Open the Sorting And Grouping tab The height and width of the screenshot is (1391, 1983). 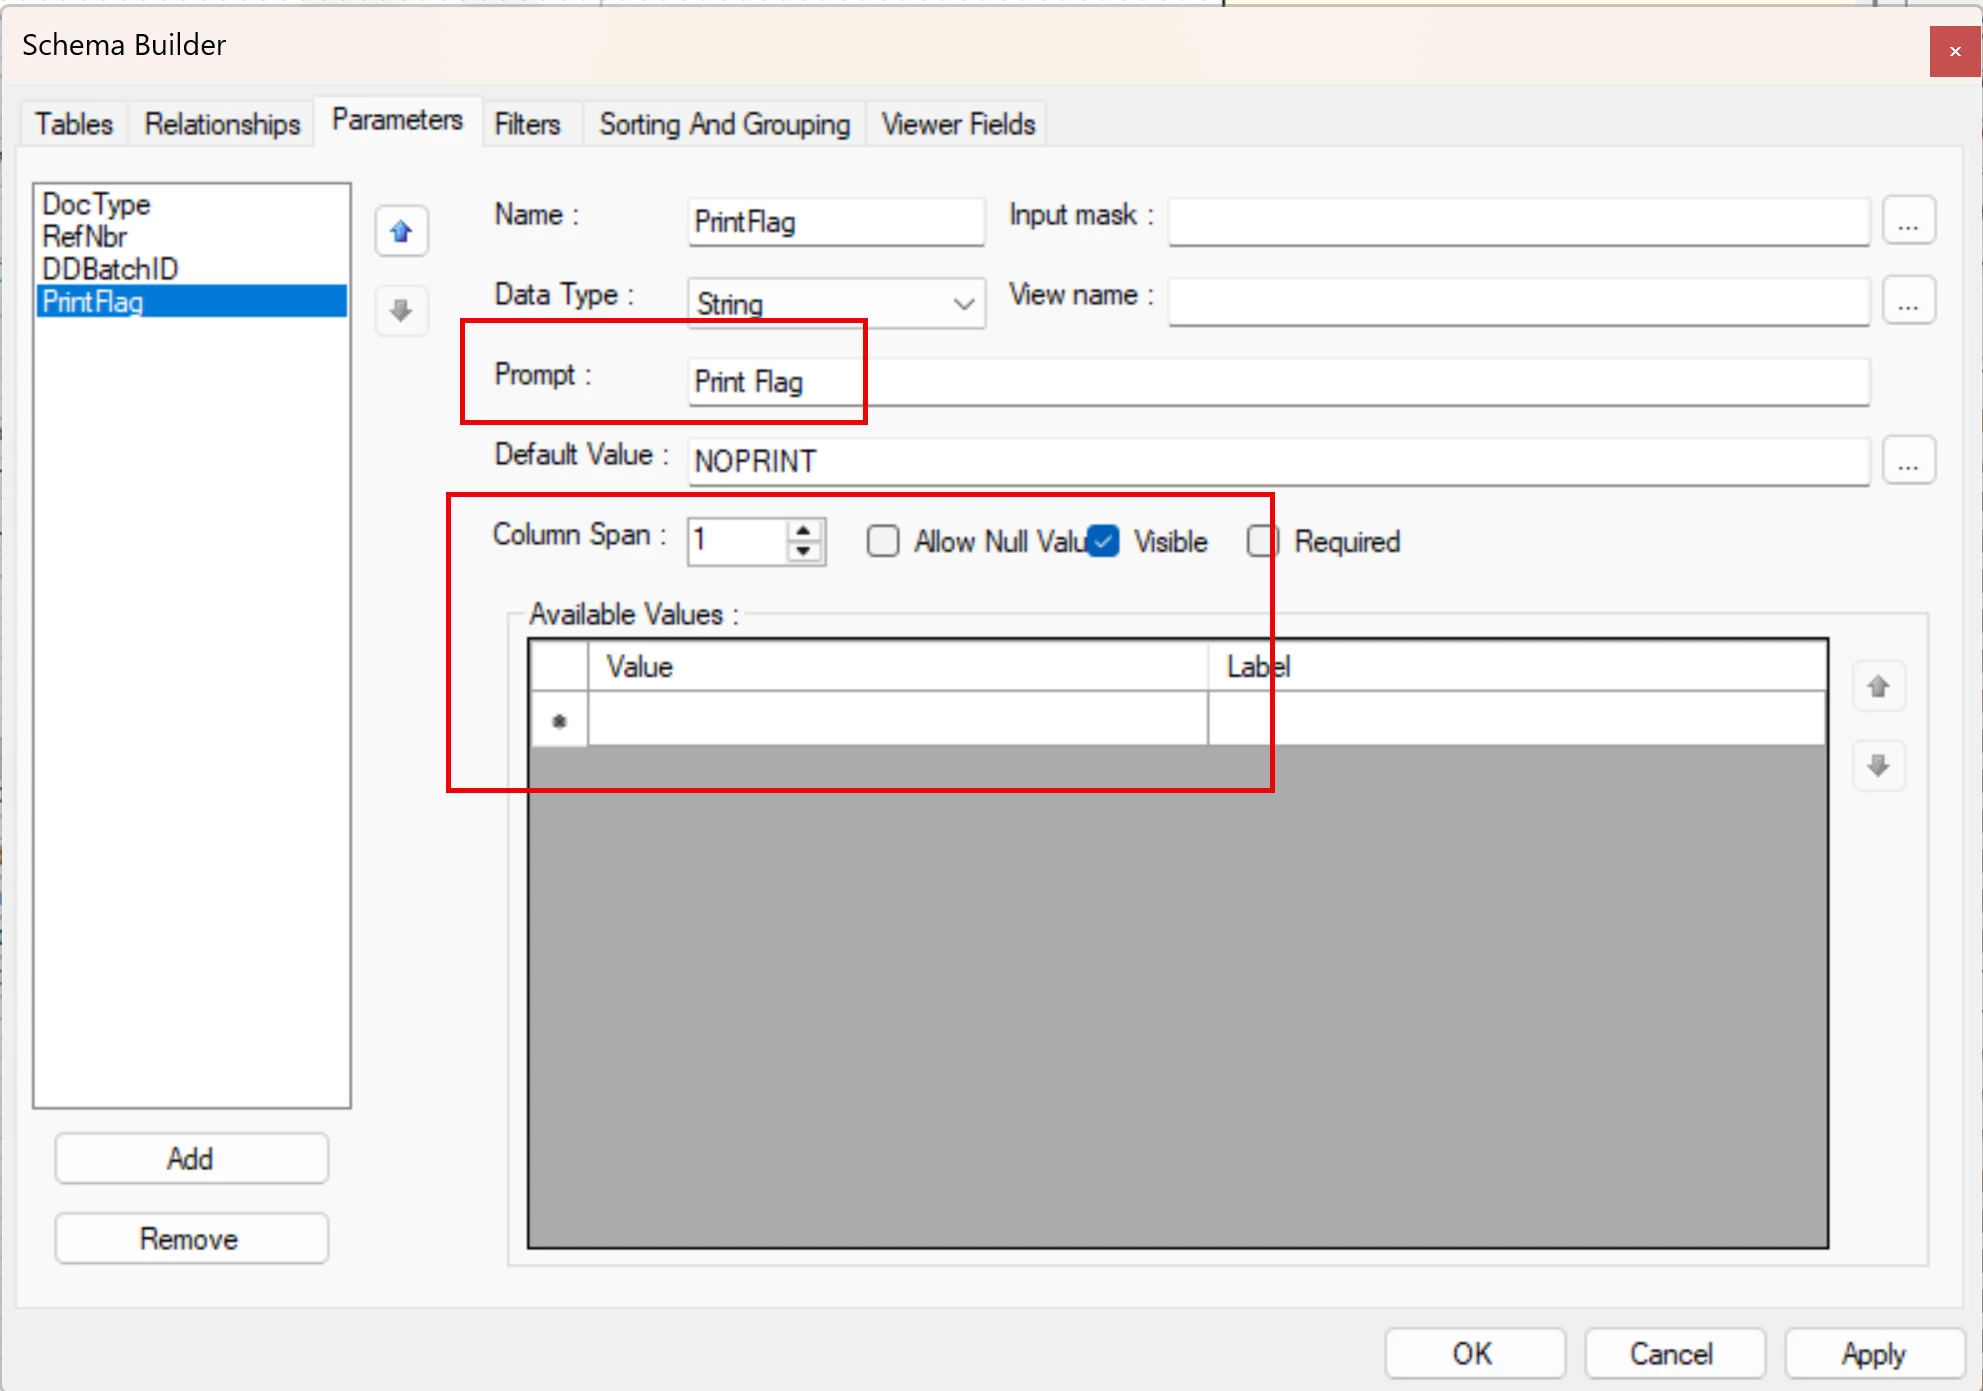tap(724, 124)
